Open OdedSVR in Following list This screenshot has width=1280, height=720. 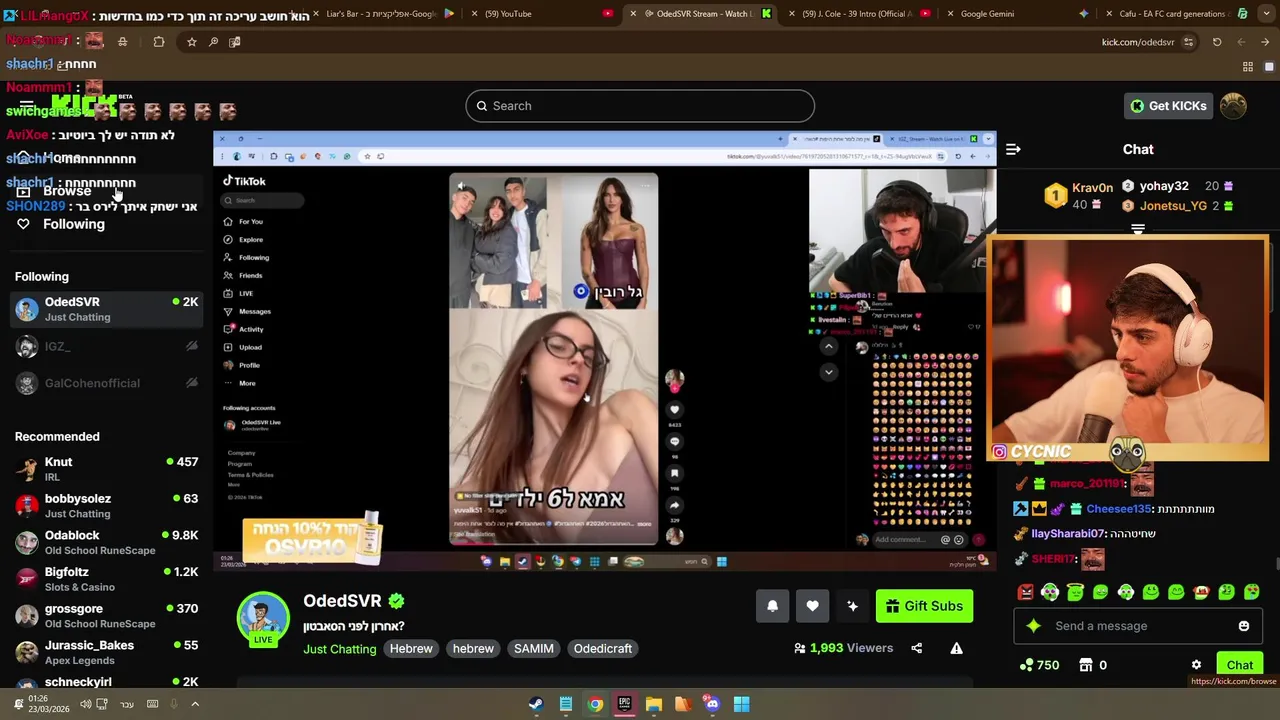coord(106,309)
